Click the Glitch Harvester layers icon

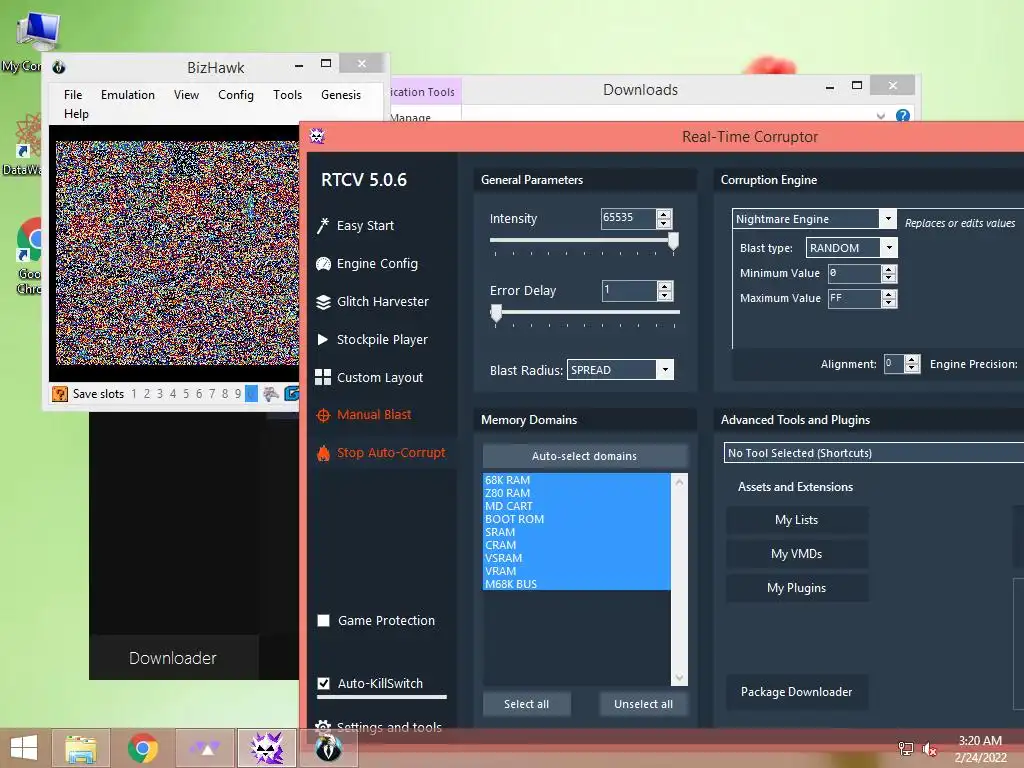point(323,302)
